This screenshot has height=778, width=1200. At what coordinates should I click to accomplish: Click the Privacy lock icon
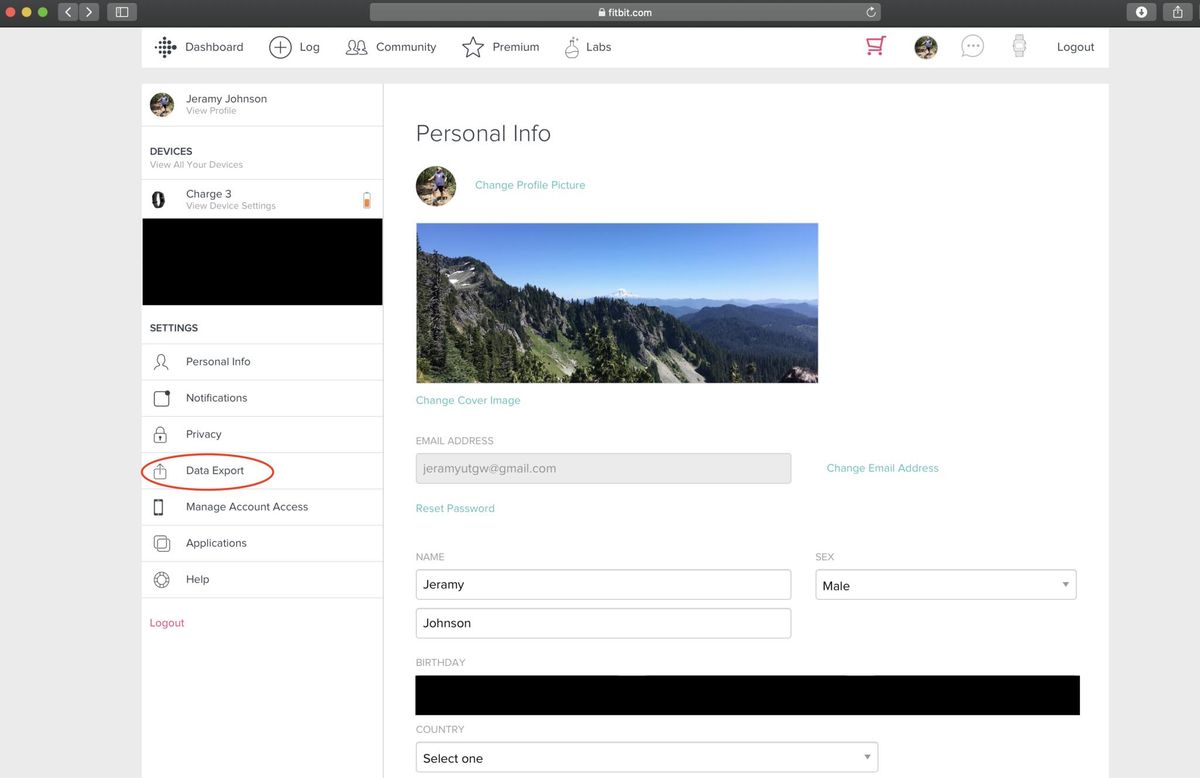click(x=161, y=434)
